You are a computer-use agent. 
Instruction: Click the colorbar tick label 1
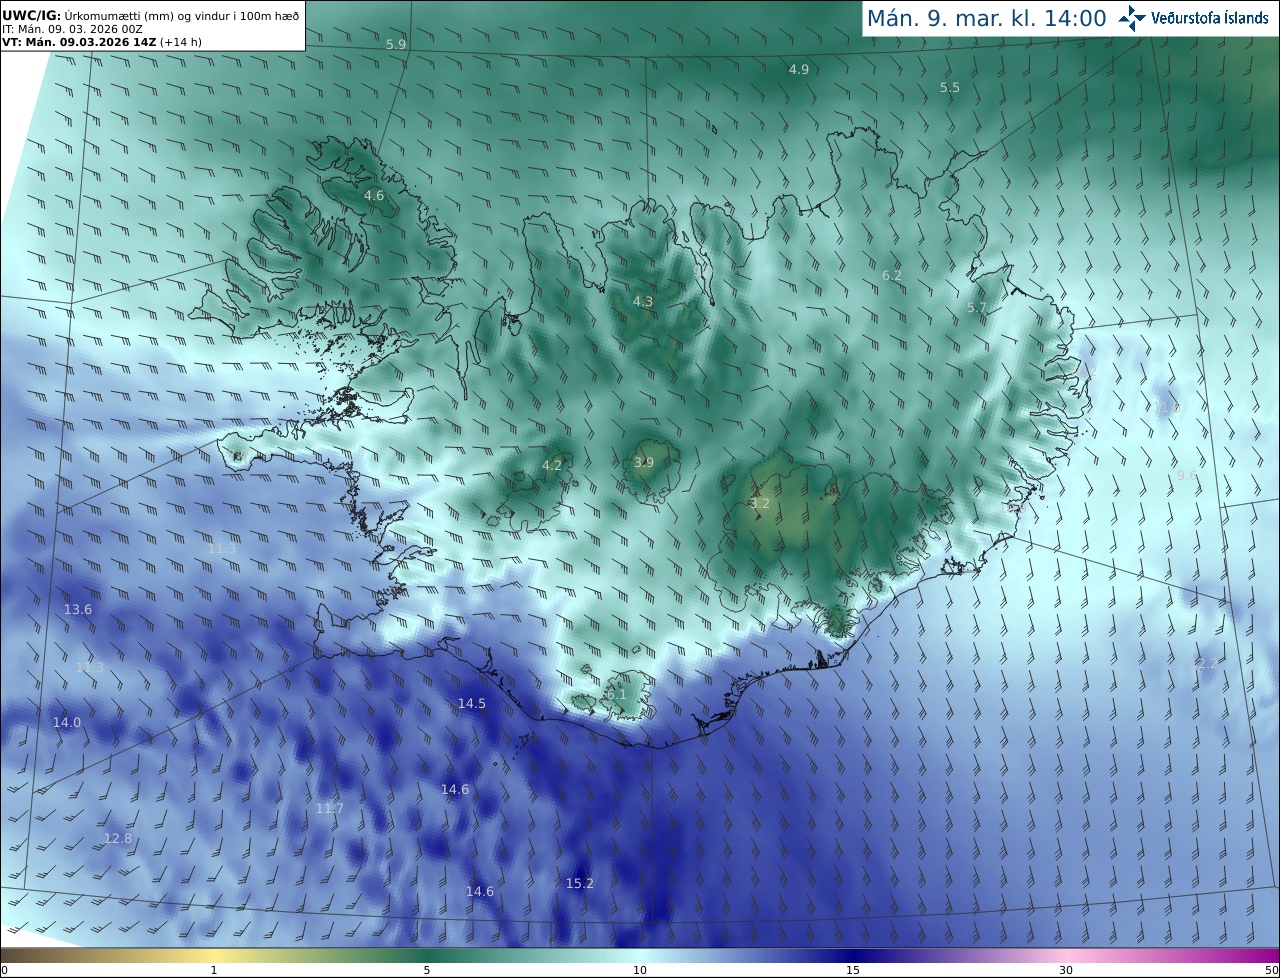(x=214, y=970)
